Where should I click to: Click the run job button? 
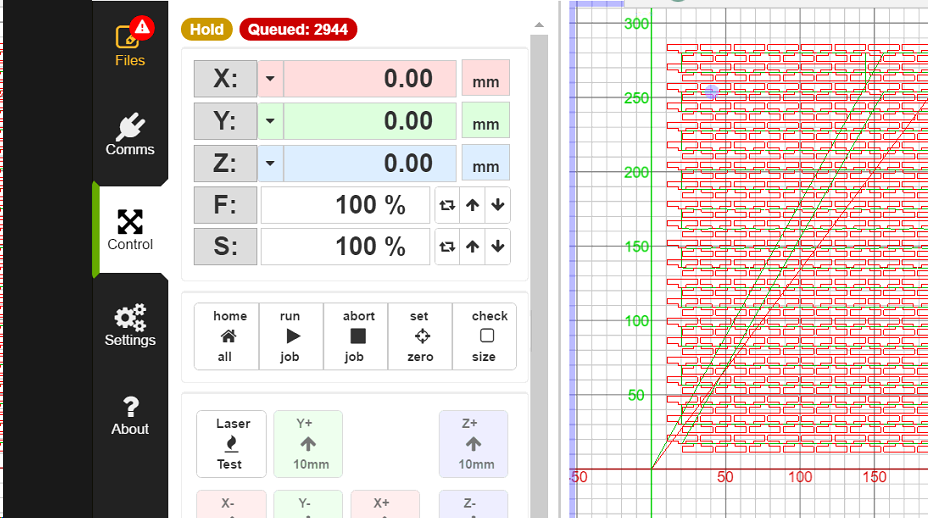click(x=291, y=336)
